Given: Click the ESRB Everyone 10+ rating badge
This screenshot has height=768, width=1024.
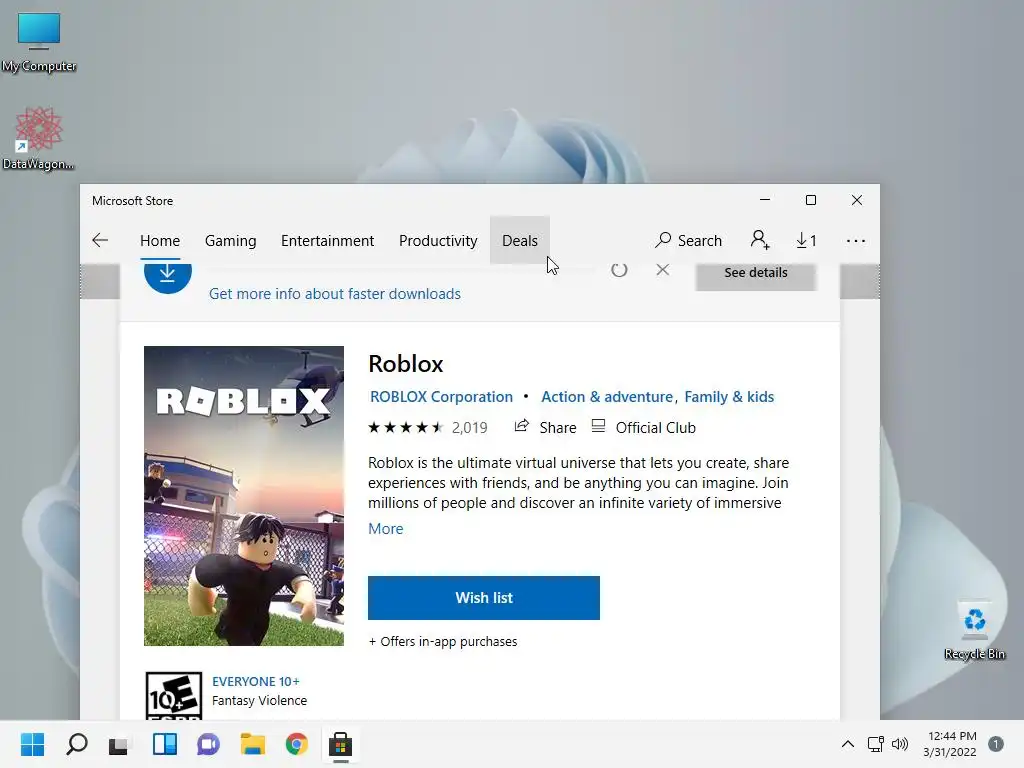Looking at the screenshot, I should pyautogui.click(x=174, y=696).
